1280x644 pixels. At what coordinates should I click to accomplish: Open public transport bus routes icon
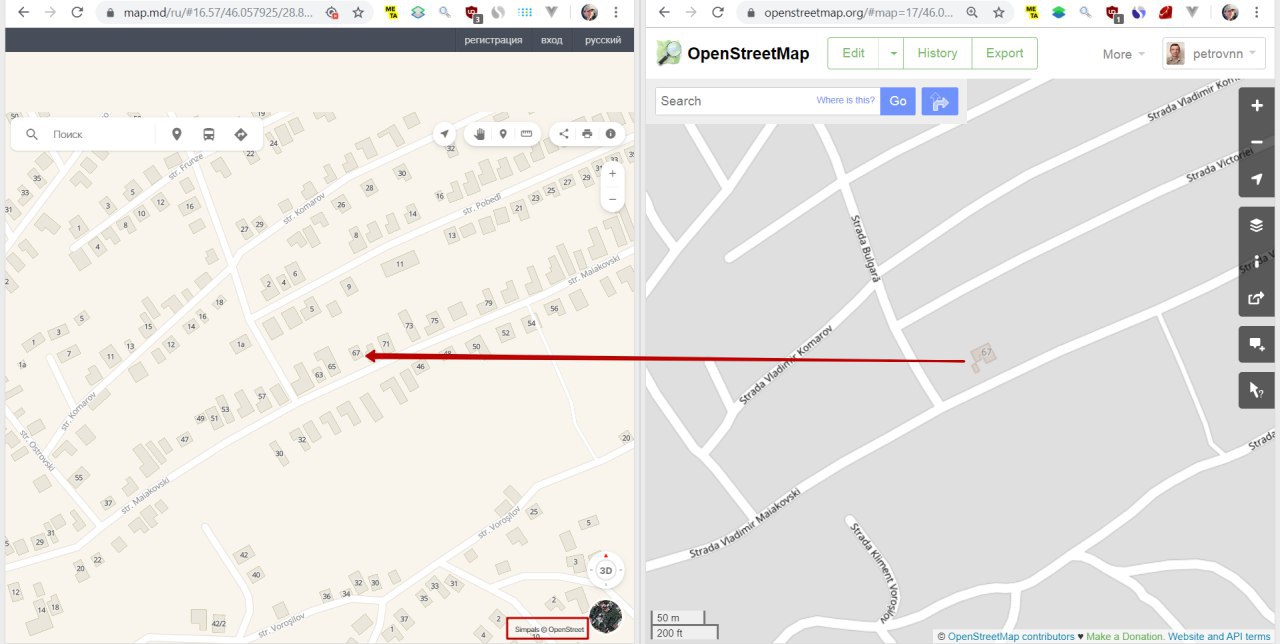(208, 134)
